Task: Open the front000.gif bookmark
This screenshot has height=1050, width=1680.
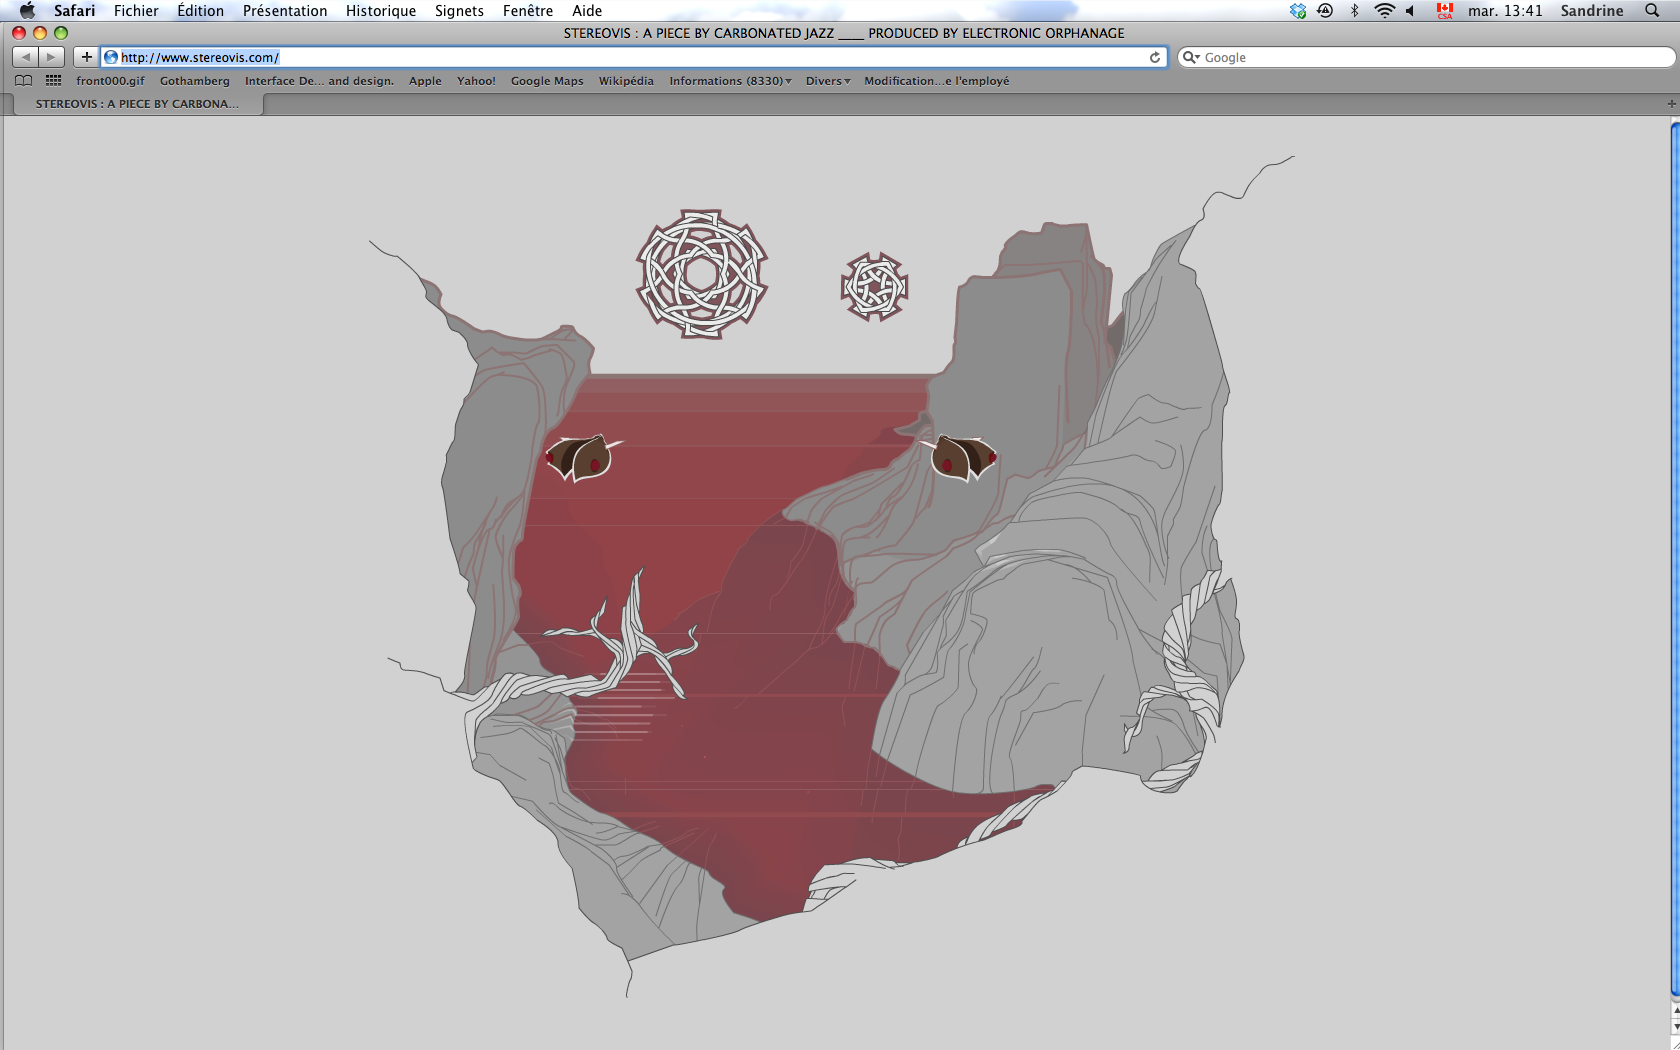Action: coord(110,81)
